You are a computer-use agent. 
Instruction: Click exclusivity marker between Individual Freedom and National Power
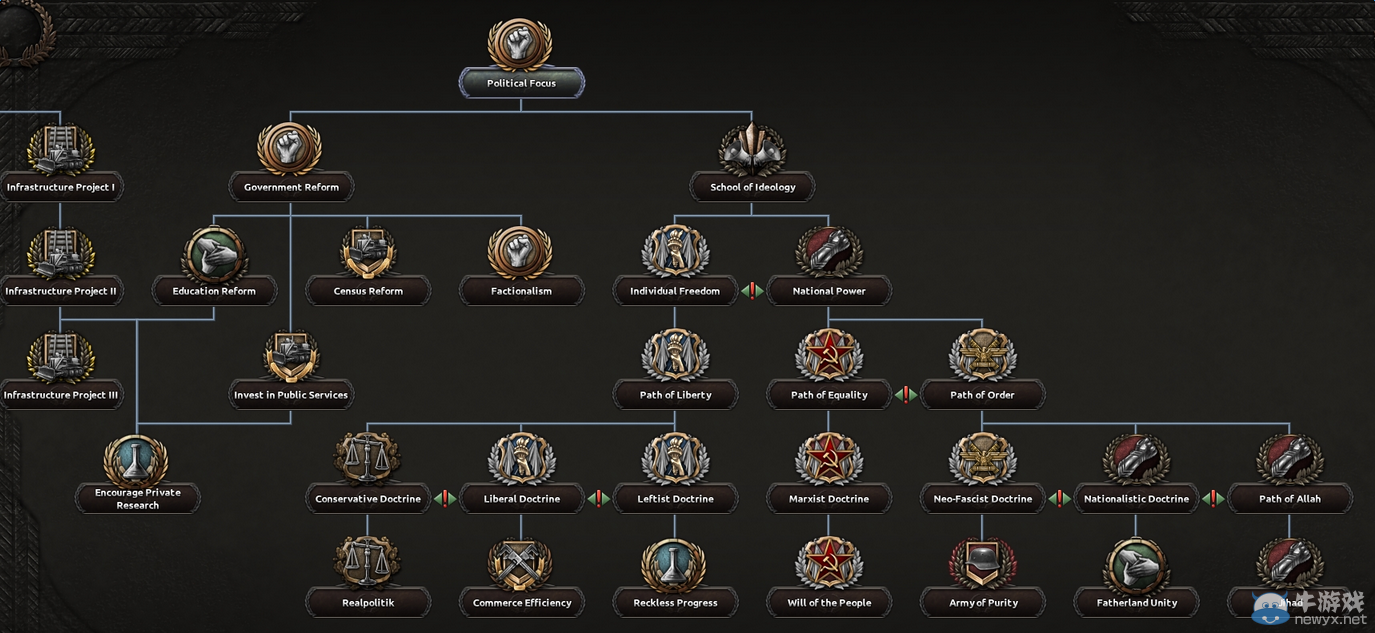752,291
